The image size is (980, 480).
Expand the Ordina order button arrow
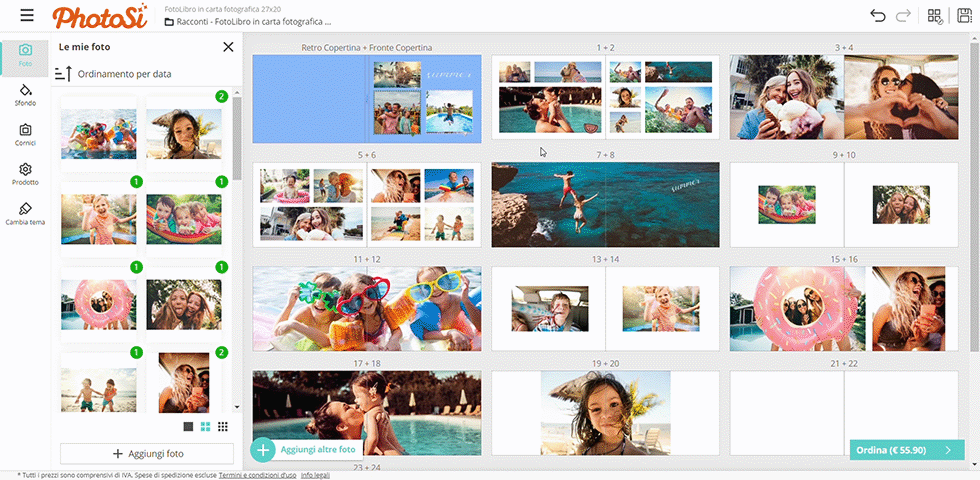pos(947,450)
